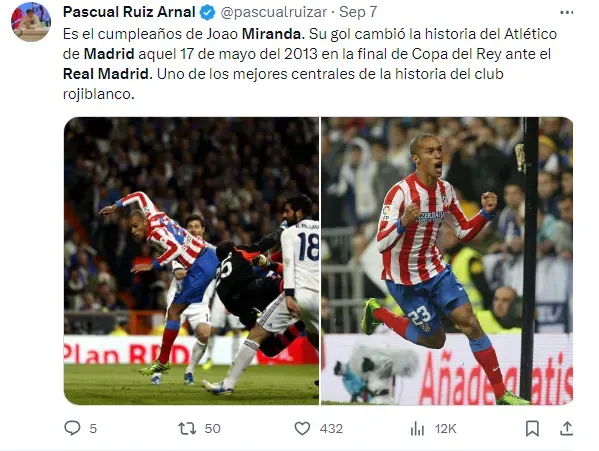Image resolution: width=599 pixels, height=451 pixels.
Task: Click the reply count 5
Action: pyautogui.click(x=93, y=428)
